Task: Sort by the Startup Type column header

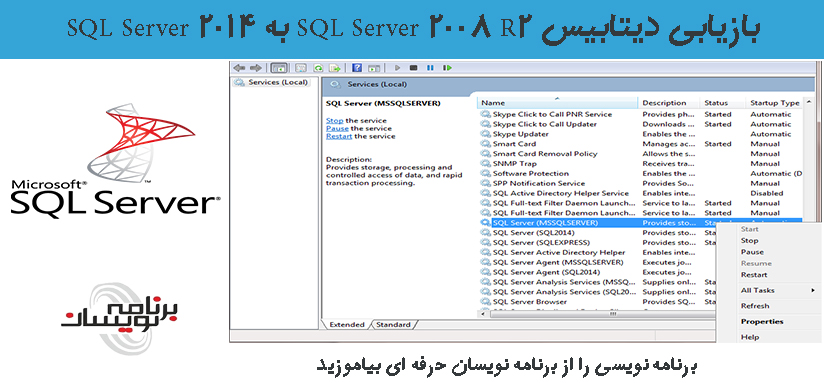Action: (774, 103)
